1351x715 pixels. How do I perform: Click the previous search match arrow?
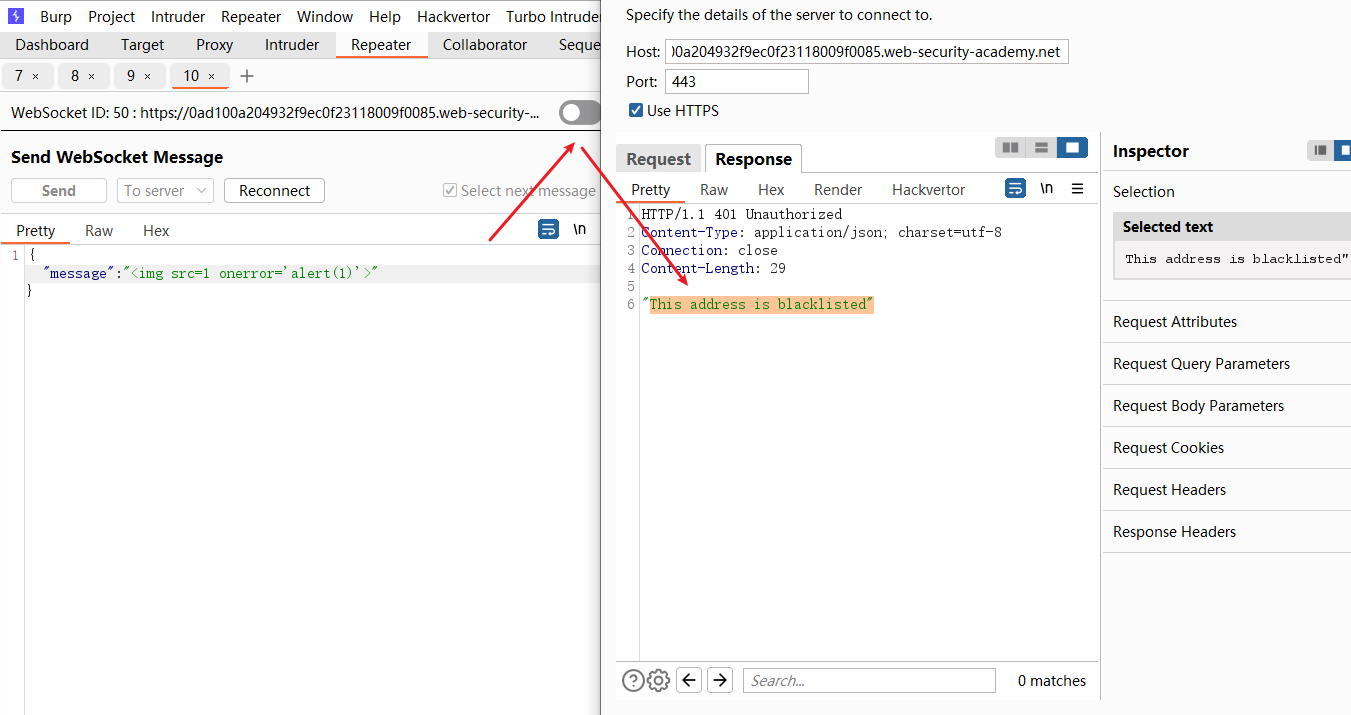point(689,680)
